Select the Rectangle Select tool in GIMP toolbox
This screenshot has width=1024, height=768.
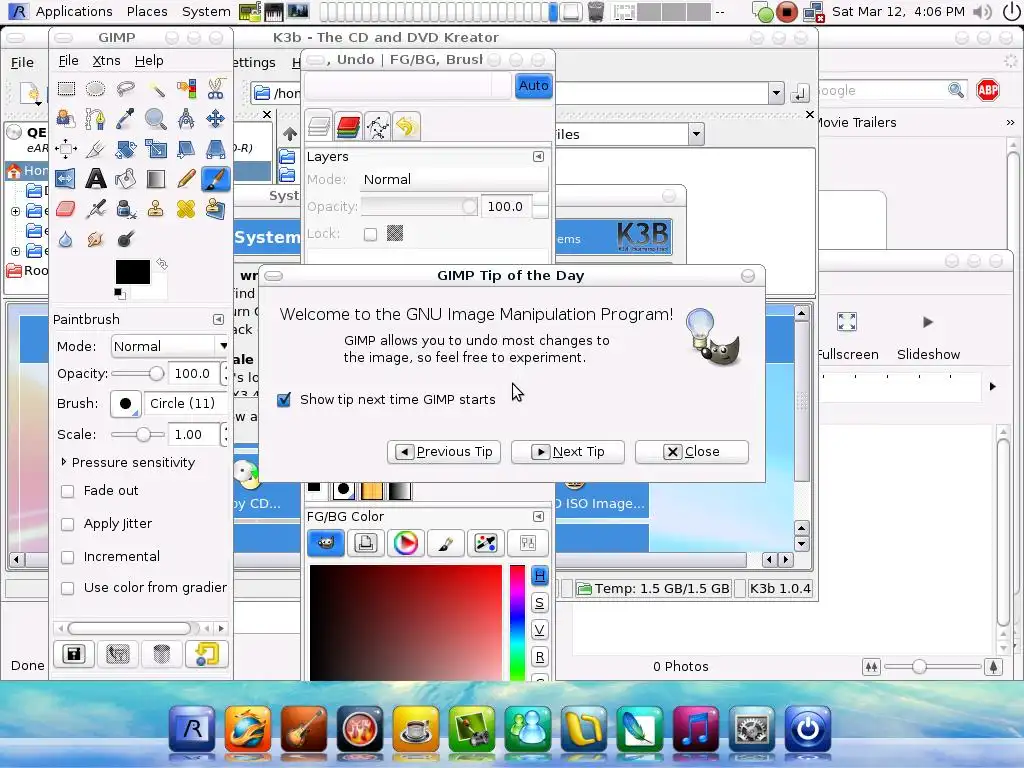66,89
